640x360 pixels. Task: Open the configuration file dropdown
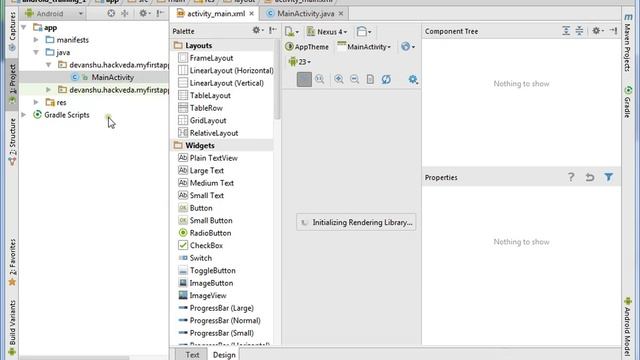292,32
